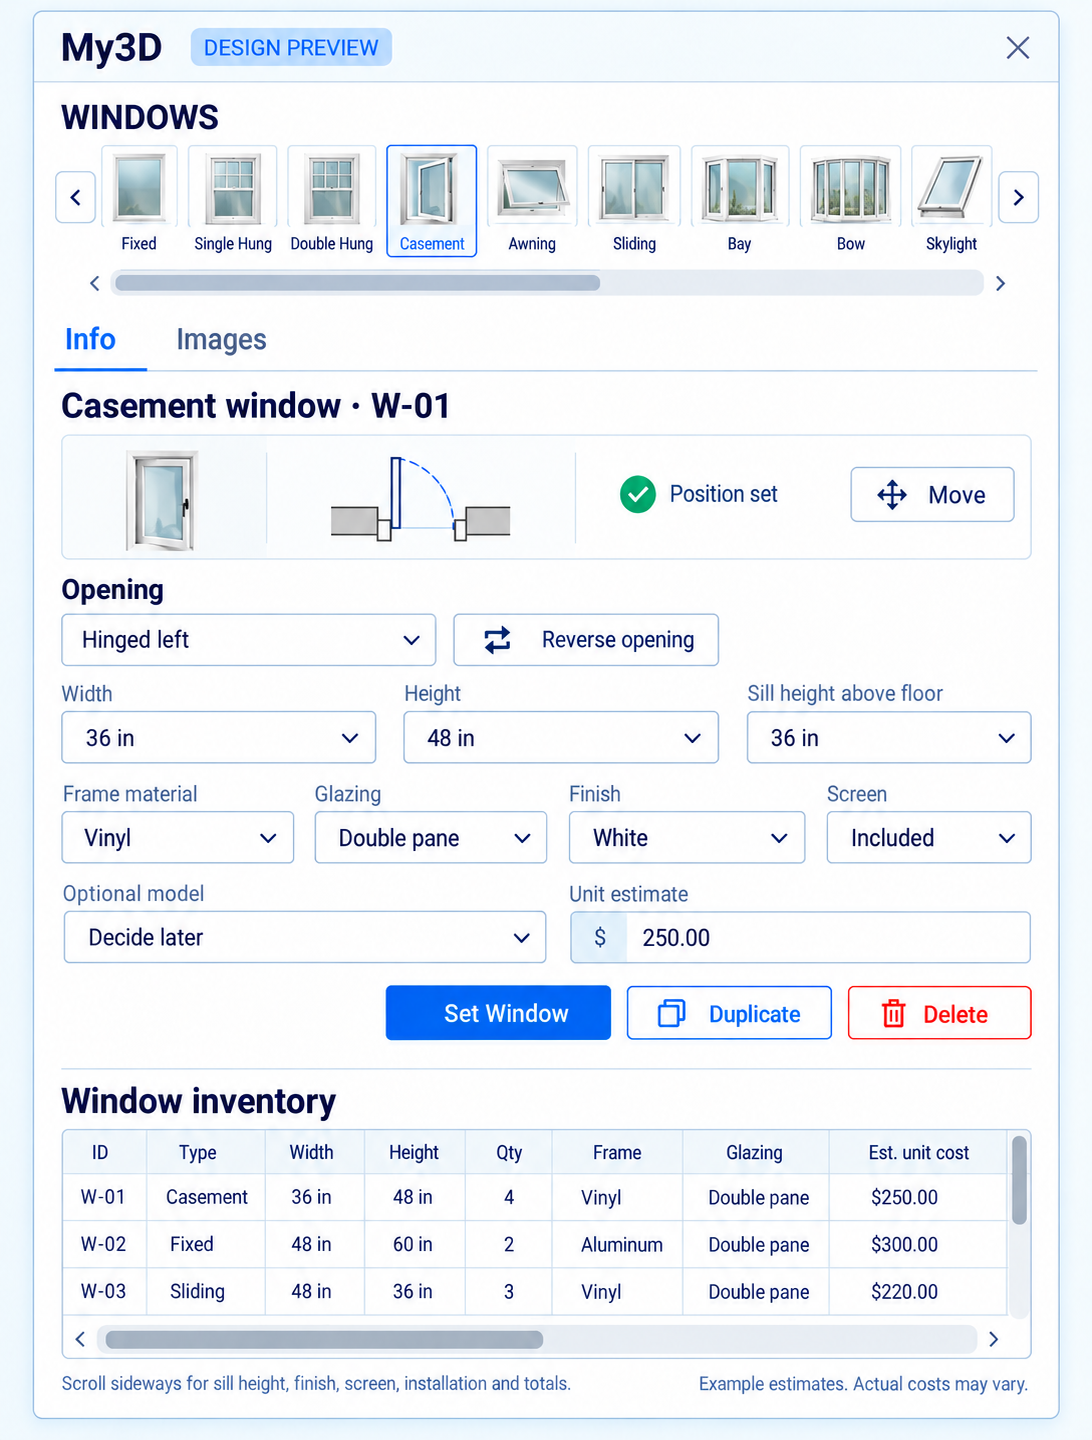Select the Skylight window icon
Screen dimensions: 1092x1440
coord(952,200)
